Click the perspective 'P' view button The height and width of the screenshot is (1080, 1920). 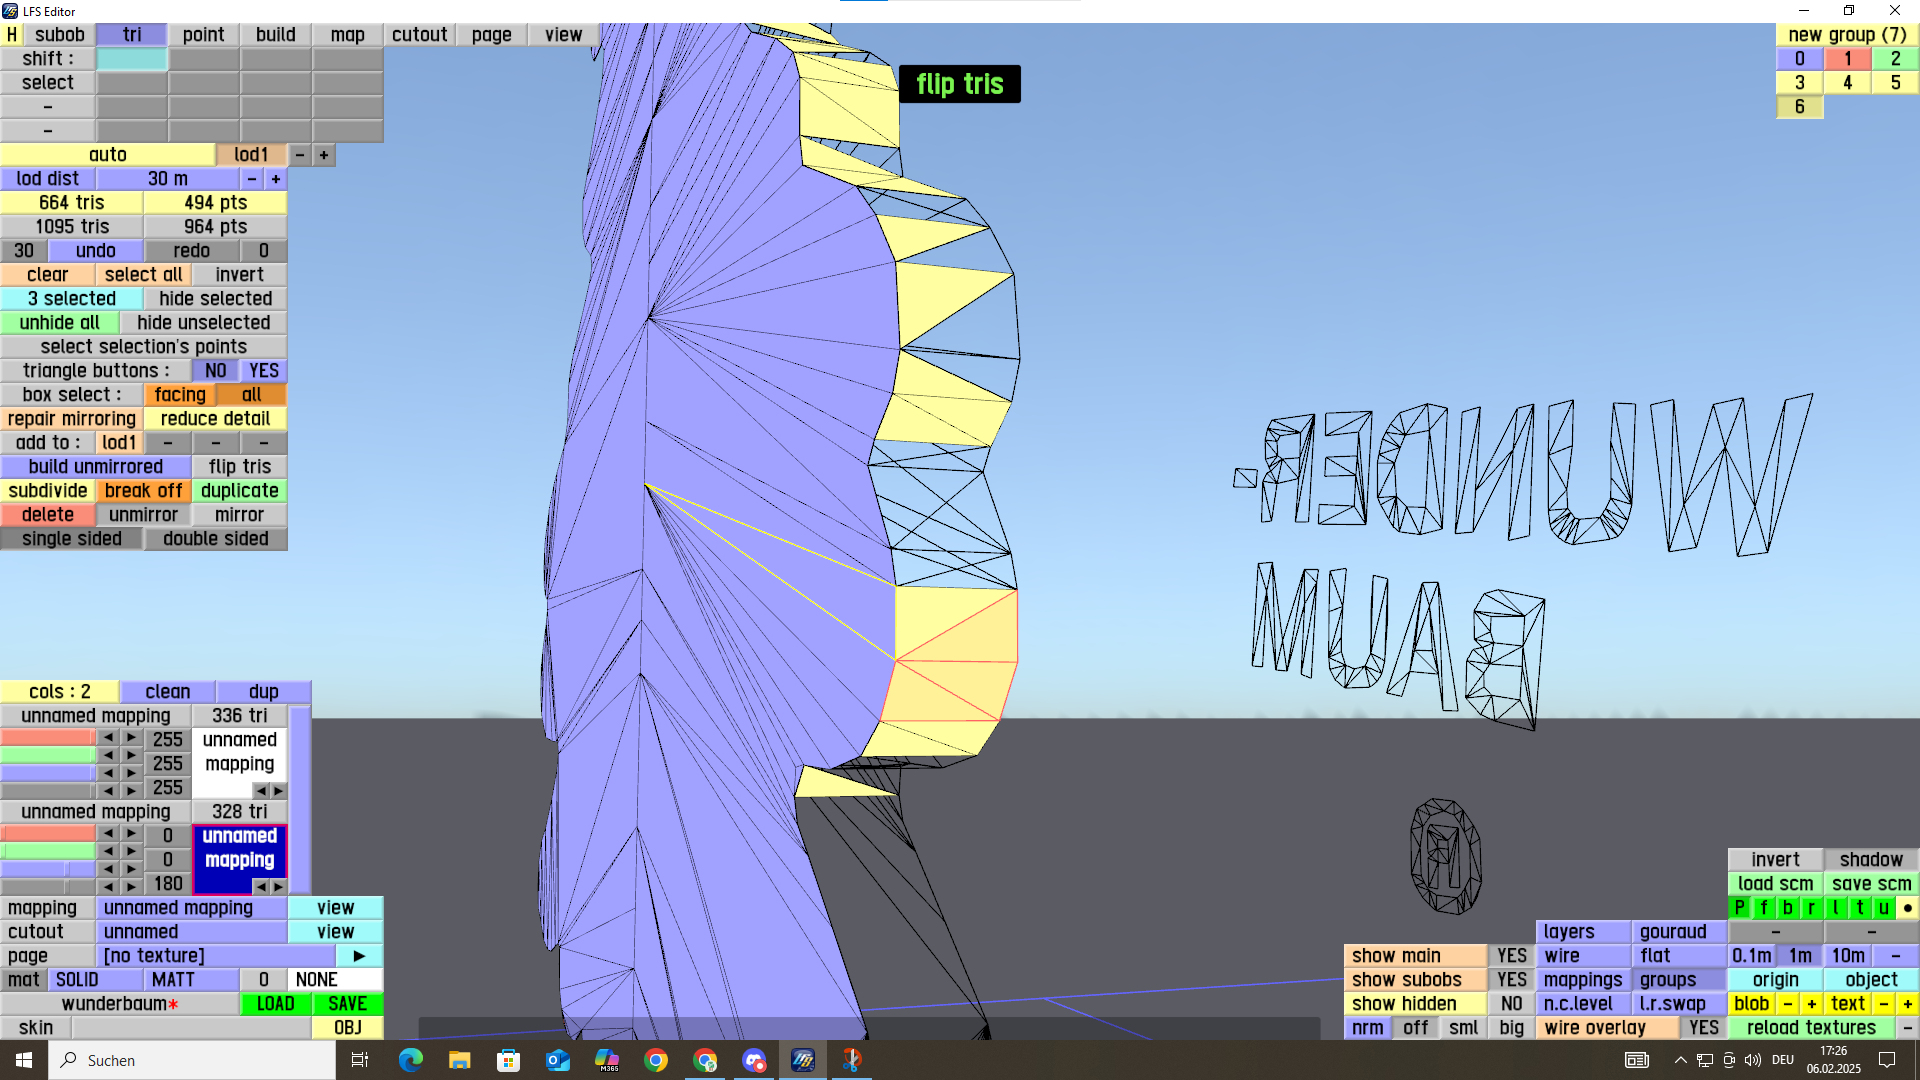[x=1740, y=908]
